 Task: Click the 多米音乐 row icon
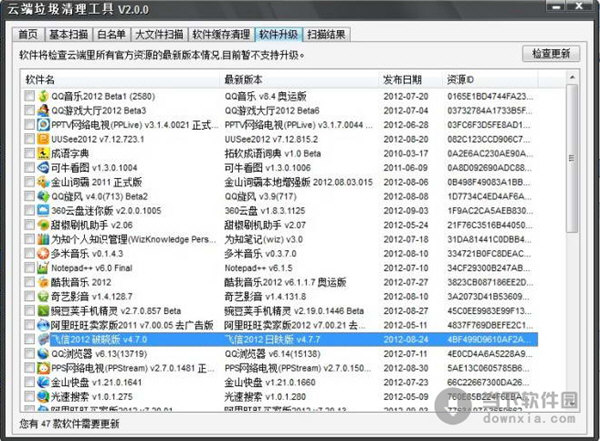[43, 253]
